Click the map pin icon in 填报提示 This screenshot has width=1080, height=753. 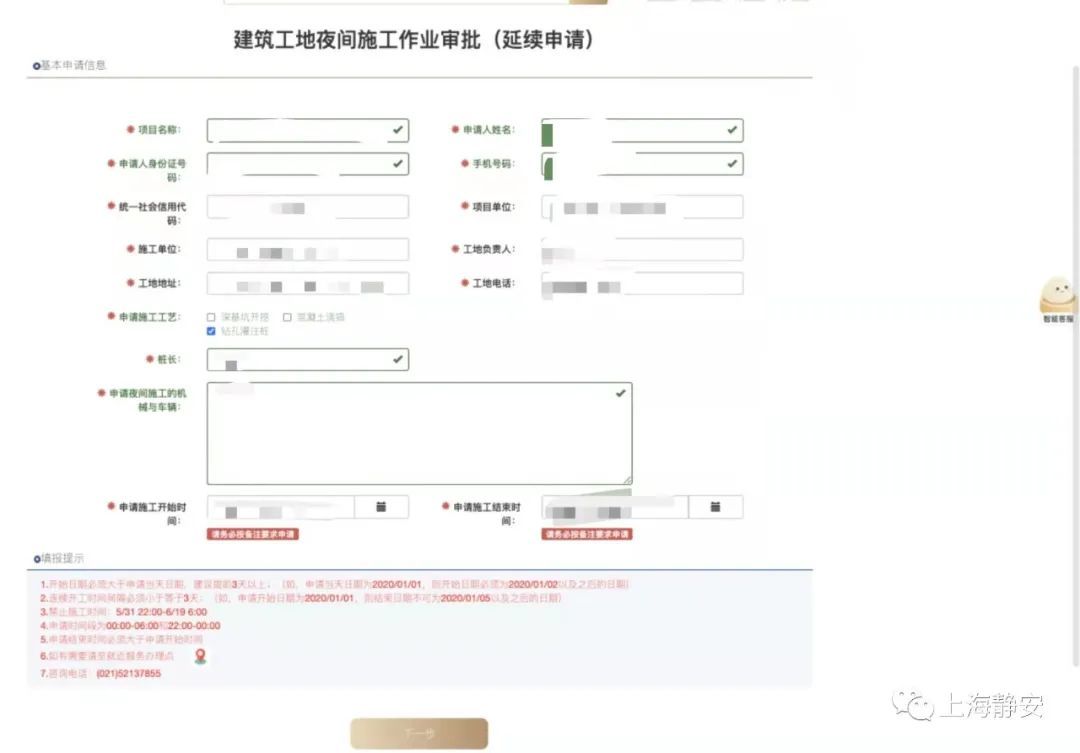click(200, 656)
